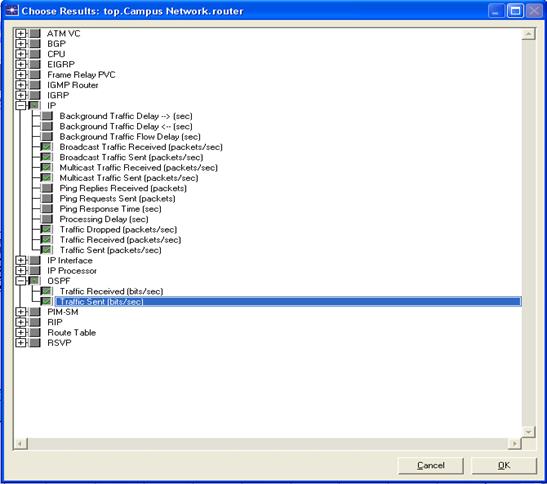Click the IP Interface category status icon

click(x=35, y=260)
